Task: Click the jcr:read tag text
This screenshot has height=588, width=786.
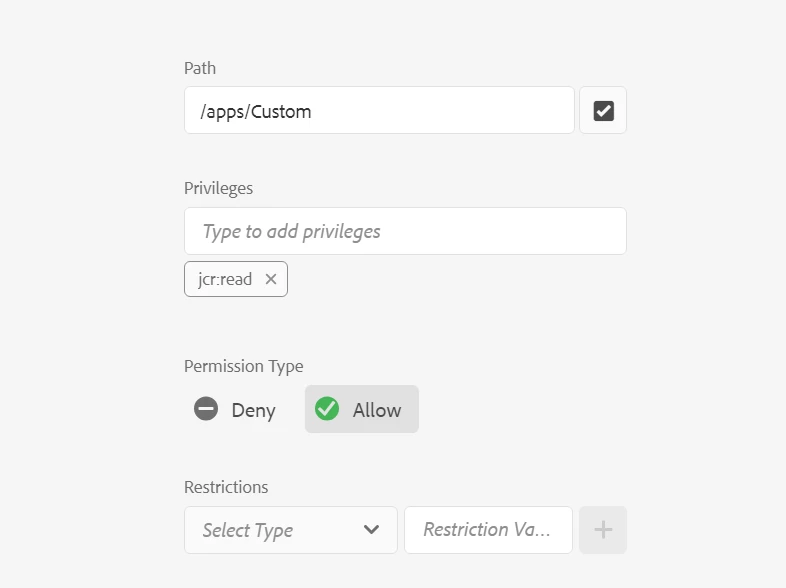Action: tap(225, 280)
